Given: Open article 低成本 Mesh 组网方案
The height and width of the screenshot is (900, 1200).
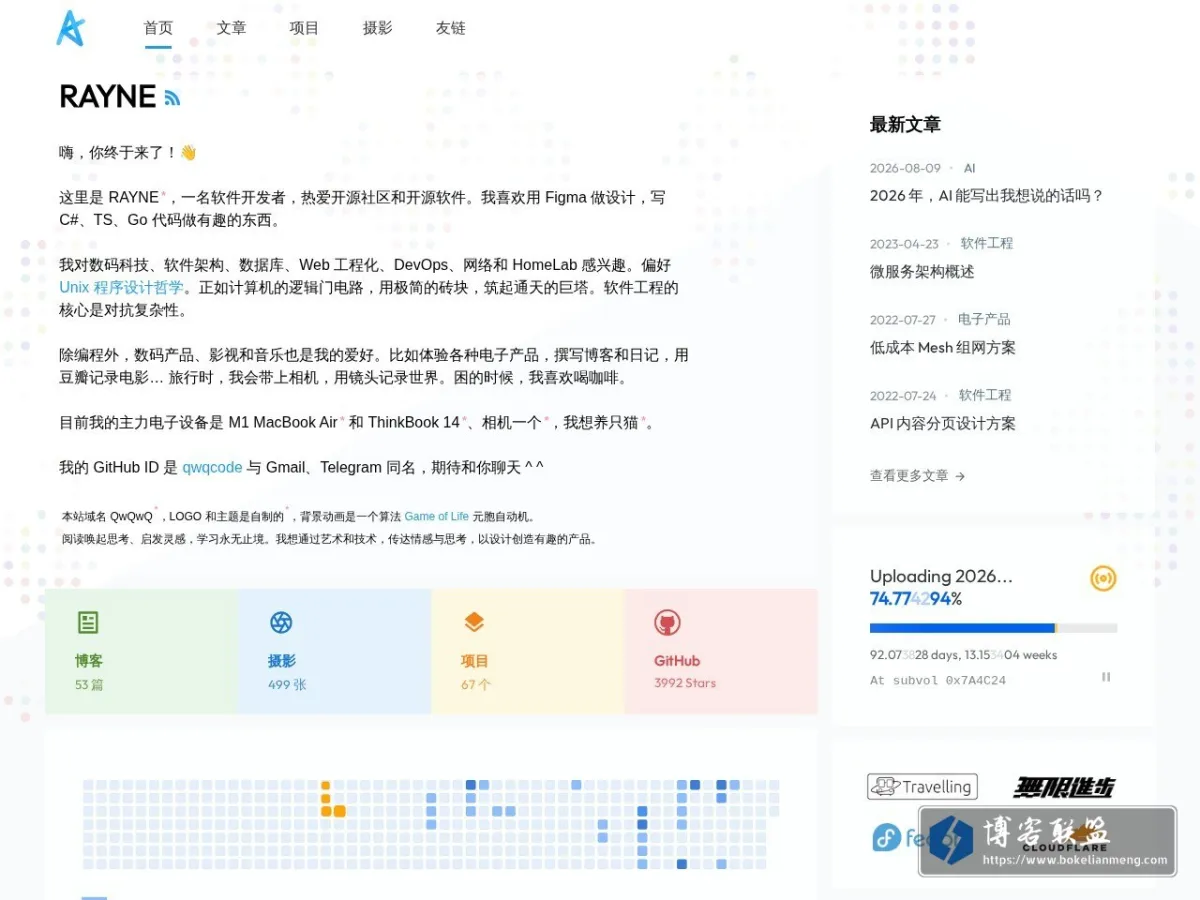Looking at the screenshot, I should tap(943, 348).
